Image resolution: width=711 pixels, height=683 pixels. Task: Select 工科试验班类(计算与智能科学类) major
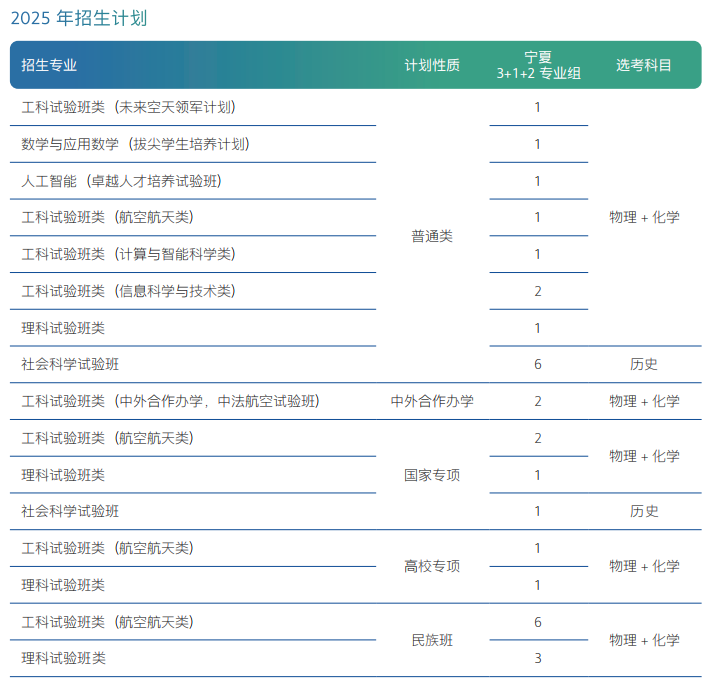[129, 254]
